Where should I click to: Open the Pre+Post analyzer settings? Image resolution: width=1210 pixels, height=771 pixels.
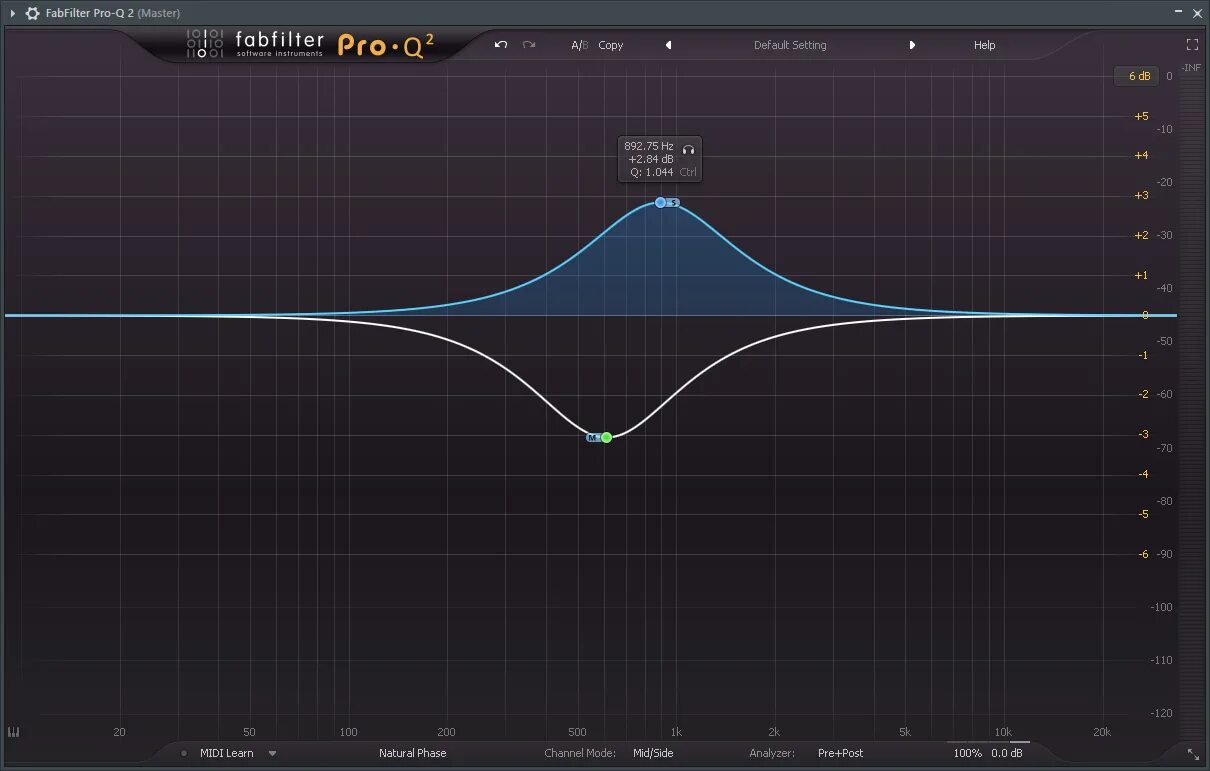pyautogui.click(x=840, y=753)
